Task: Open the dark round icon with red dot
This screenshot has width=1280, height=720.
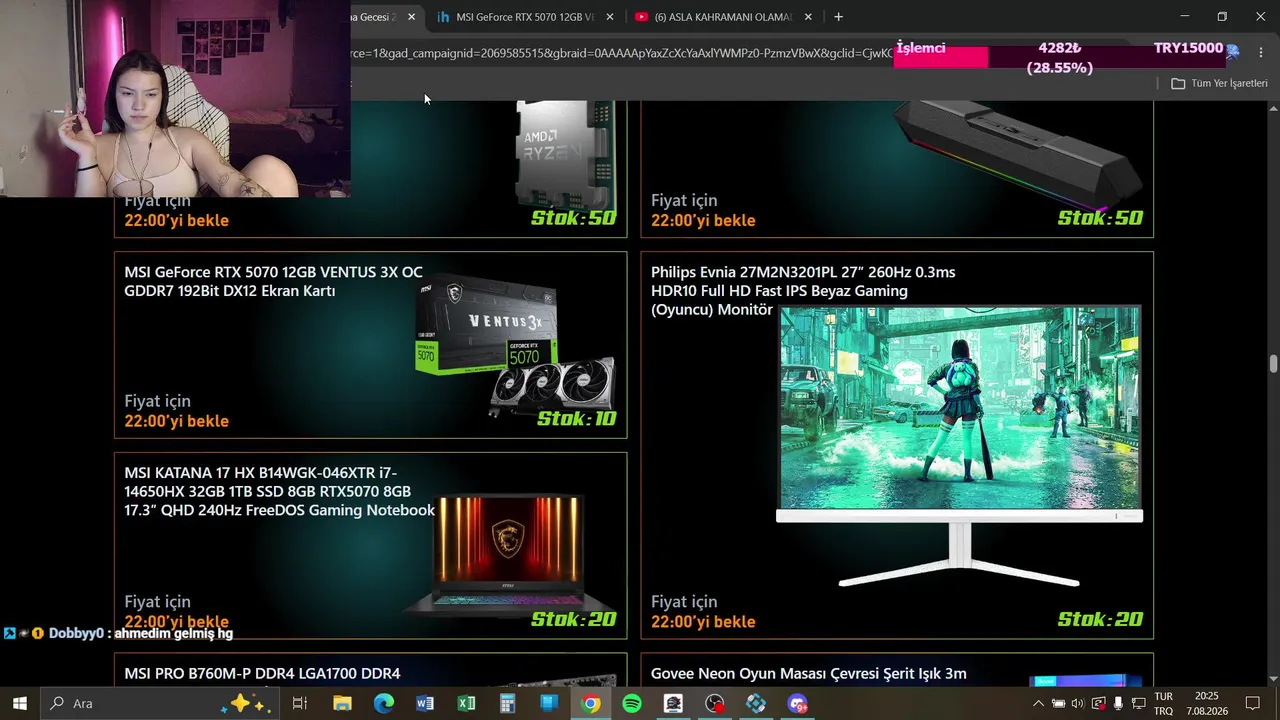Action: point(715,703)
